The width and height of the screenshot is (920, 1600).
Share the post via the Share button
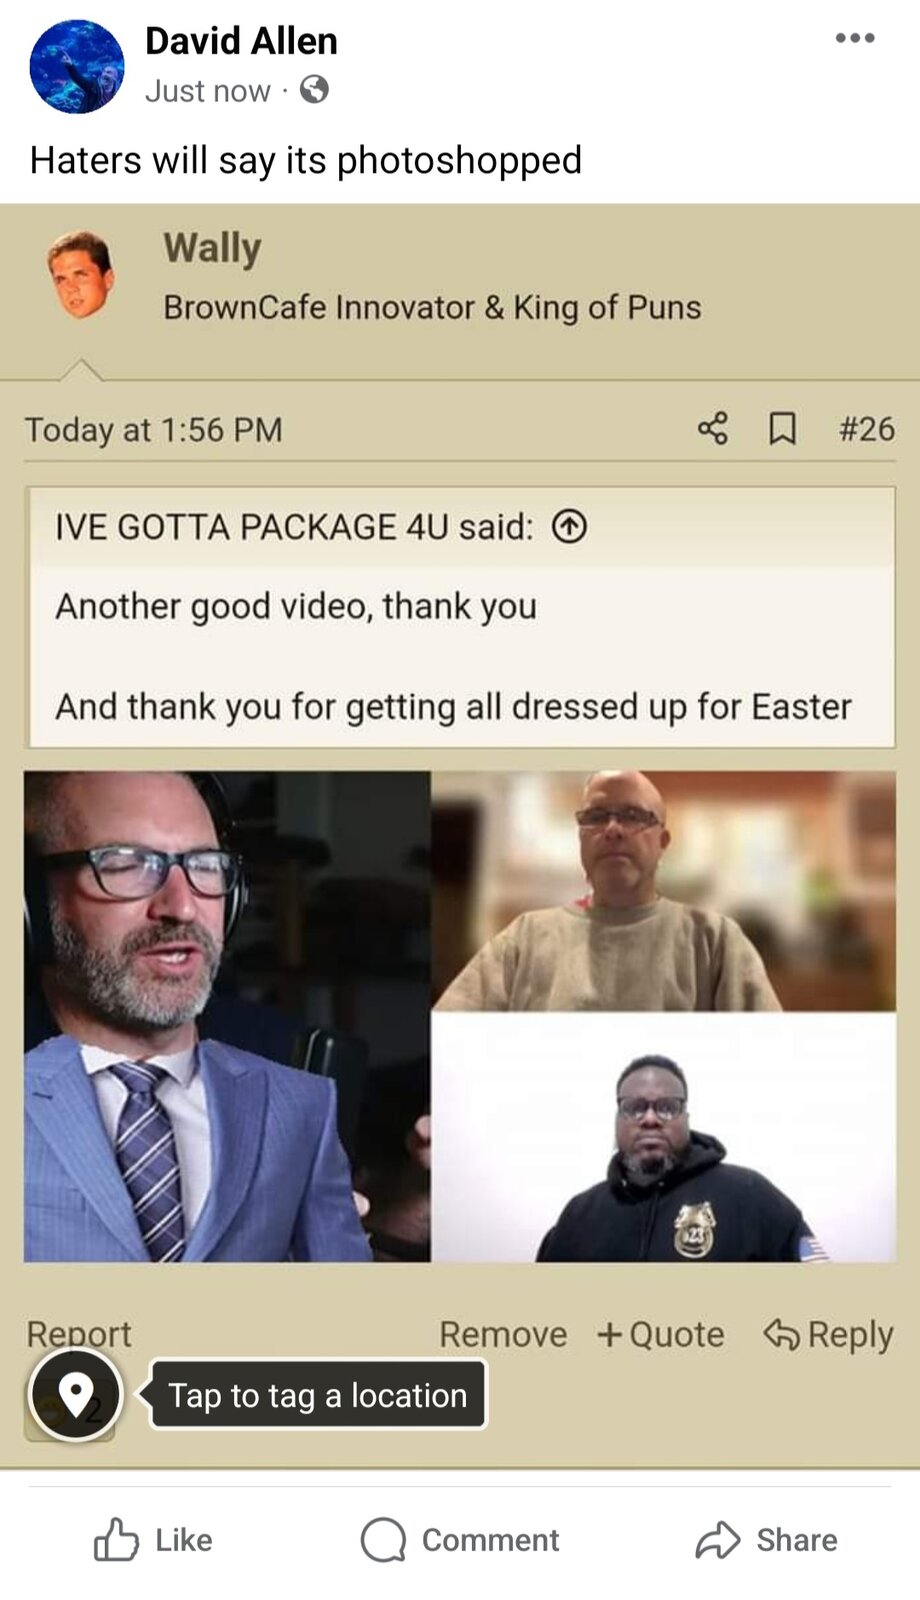click(x=766, y=1539)
